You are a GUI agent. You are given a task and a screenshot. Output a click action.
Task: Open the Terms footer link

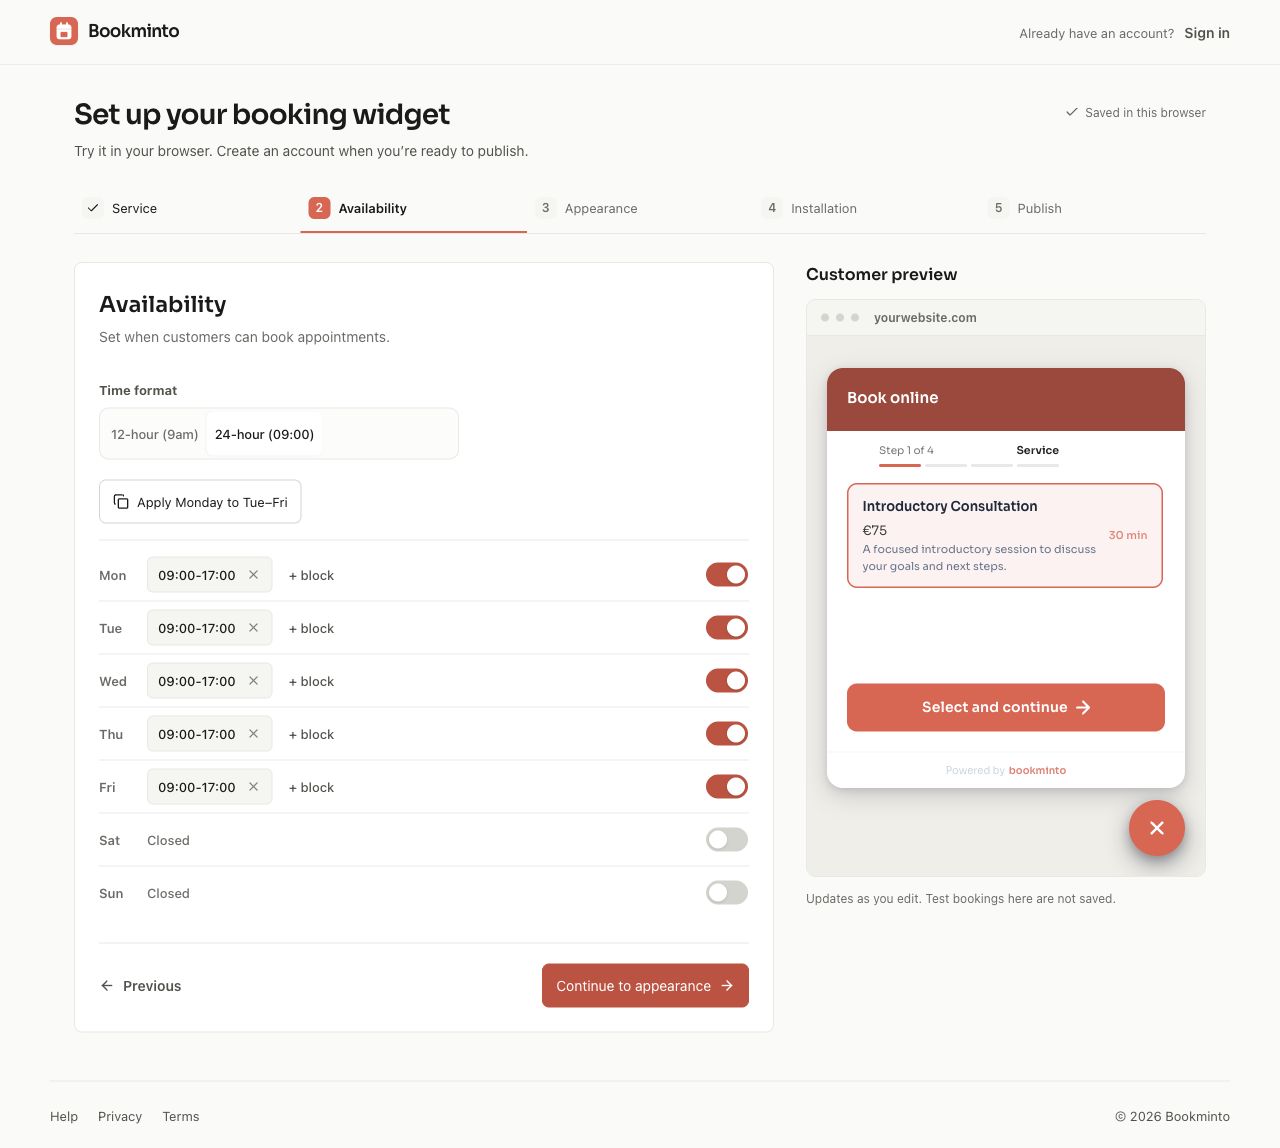181,1117
